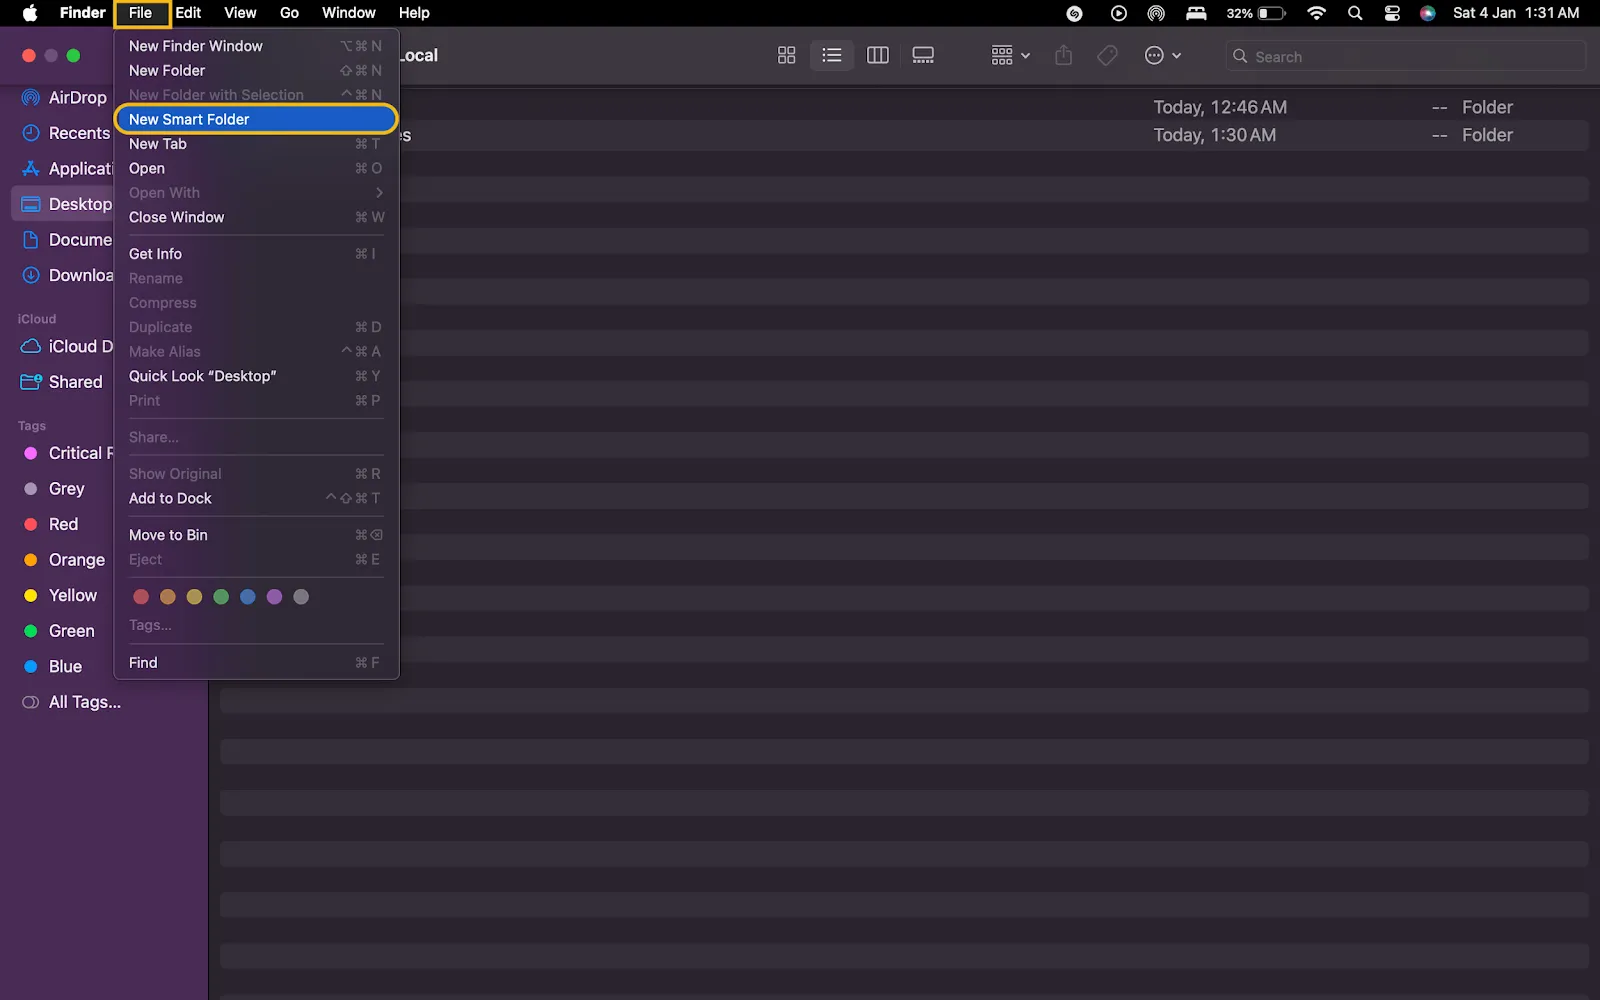Apply the purple tag color in File menu

[274, 597]
